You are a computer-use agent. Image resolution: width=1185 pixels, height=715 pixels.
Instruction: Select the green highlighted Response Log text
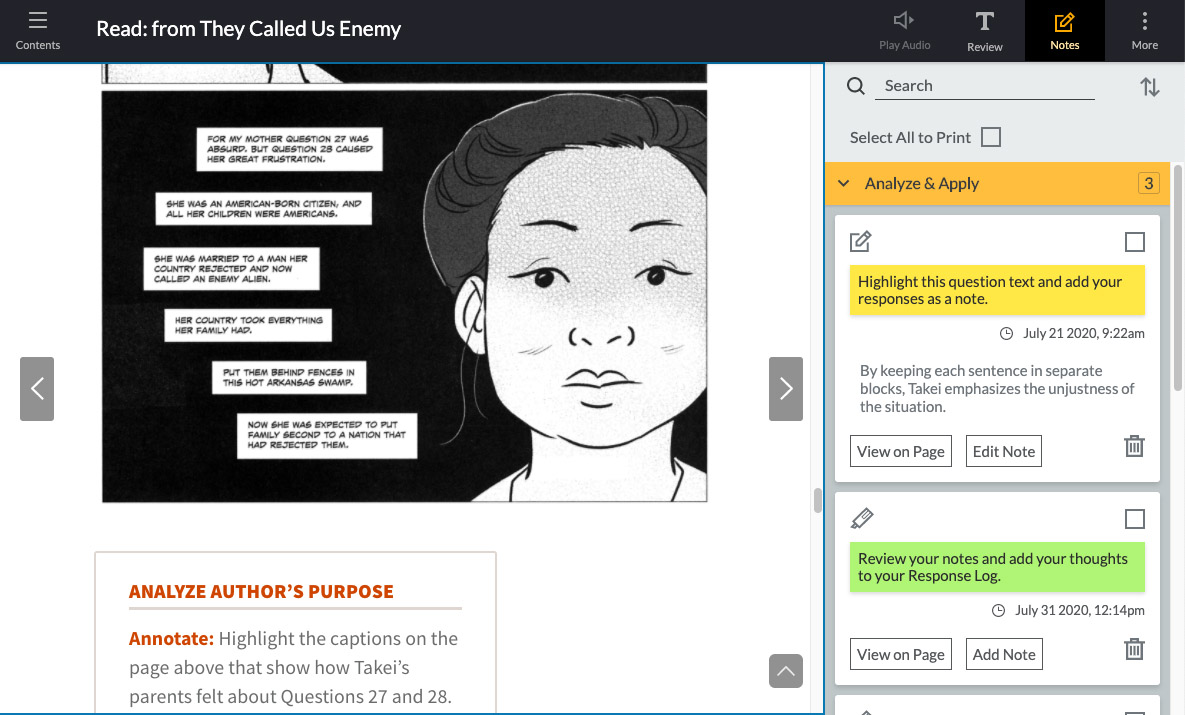[x=997, y=567]
